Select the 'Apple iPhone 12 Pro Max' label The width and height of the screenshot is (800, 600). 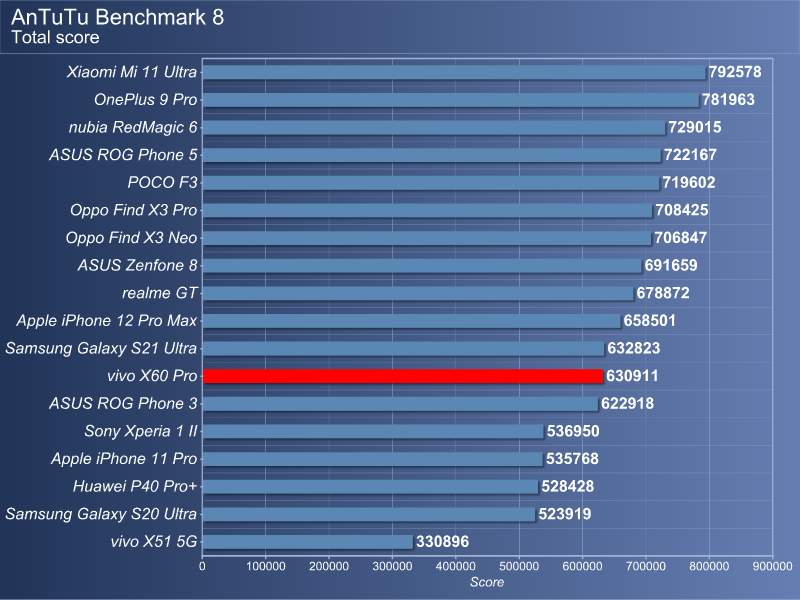point(107,320)
